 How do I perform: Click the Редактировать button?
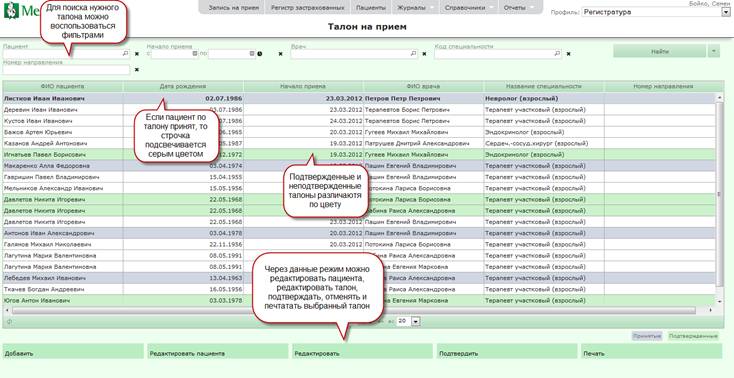tap(362, 351)
